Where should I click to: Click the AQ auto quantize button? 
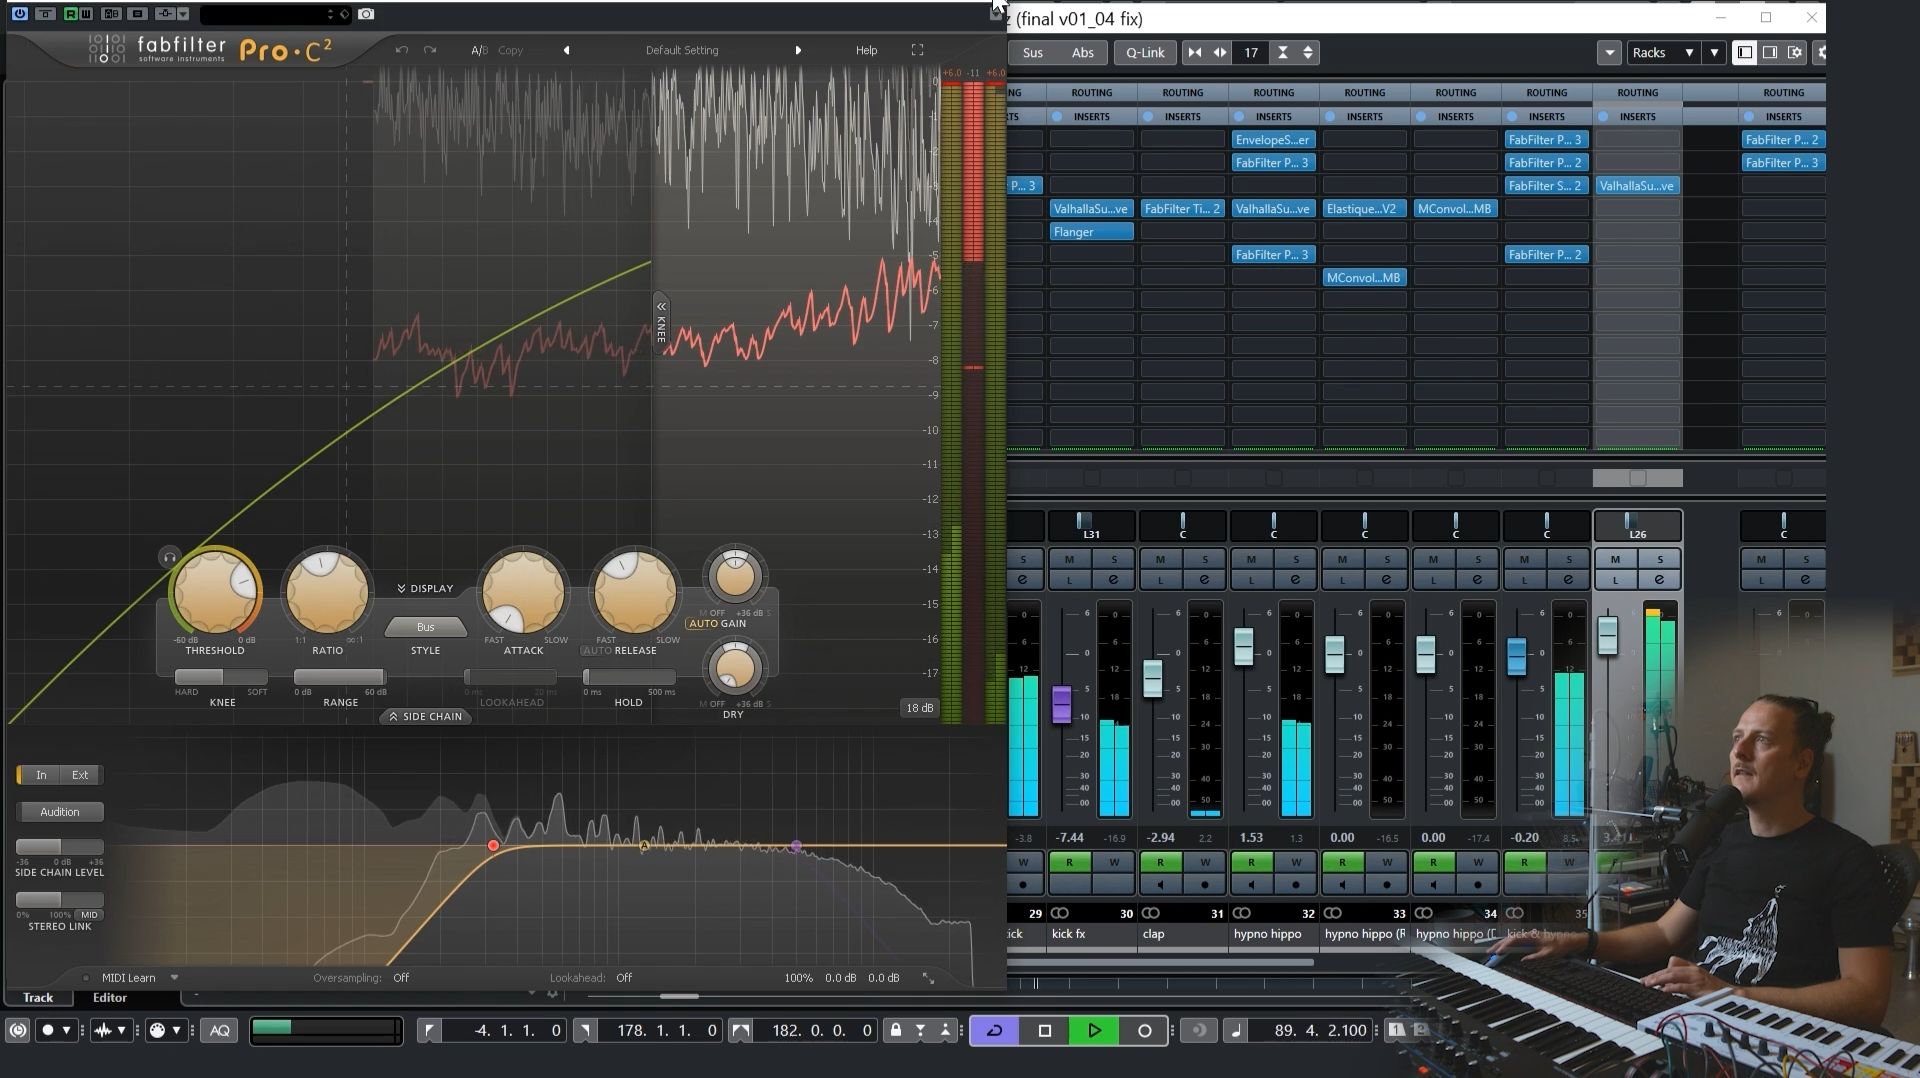[220, 1031]
